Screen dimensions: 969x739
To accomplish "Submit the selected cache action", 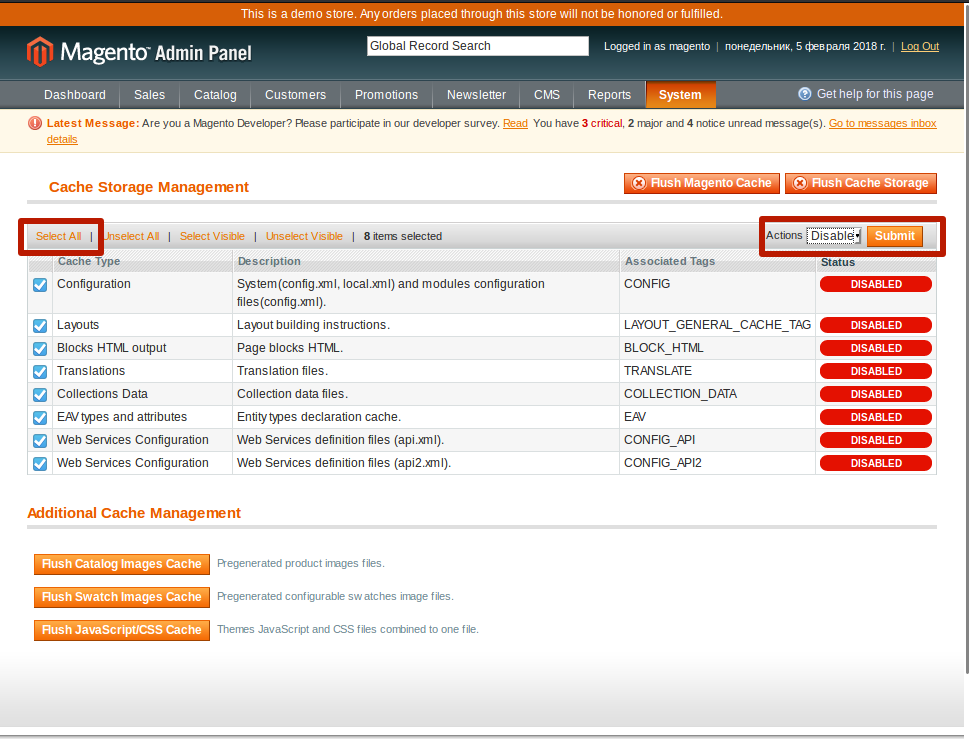I will pyautogui.click(x=894, y=236).
